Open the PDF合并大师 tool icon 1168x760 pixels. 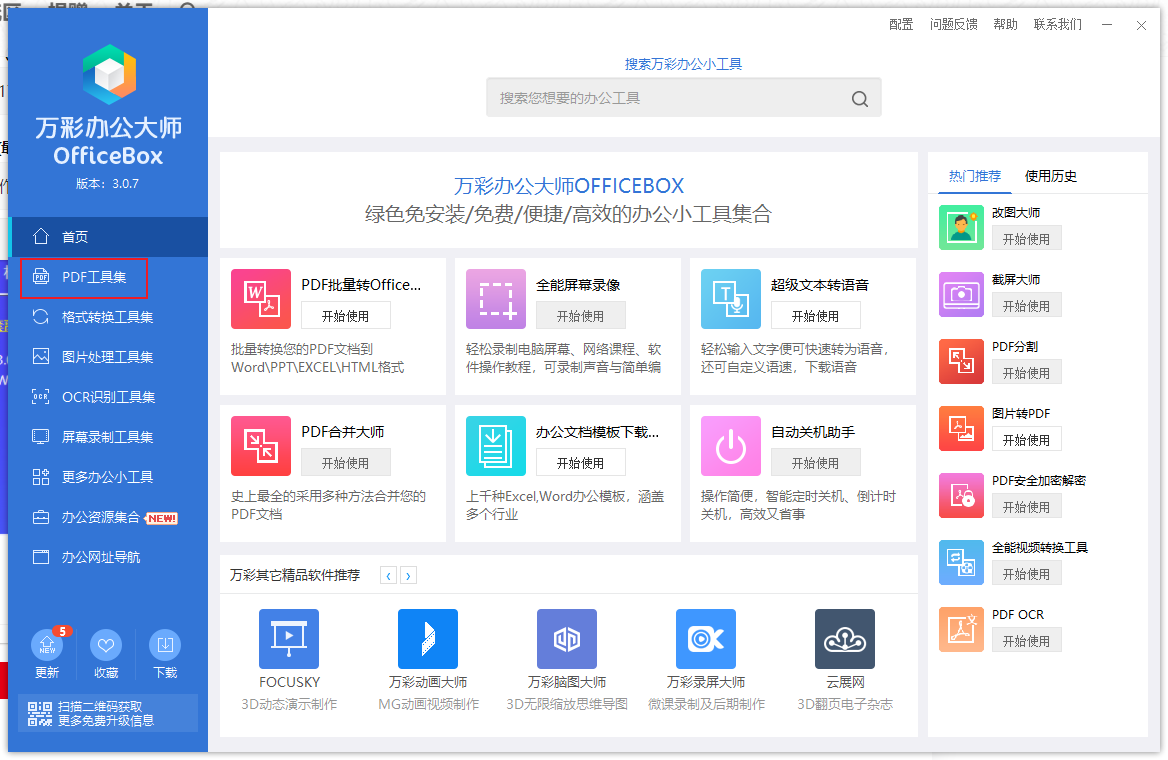(x=261, y=446)
